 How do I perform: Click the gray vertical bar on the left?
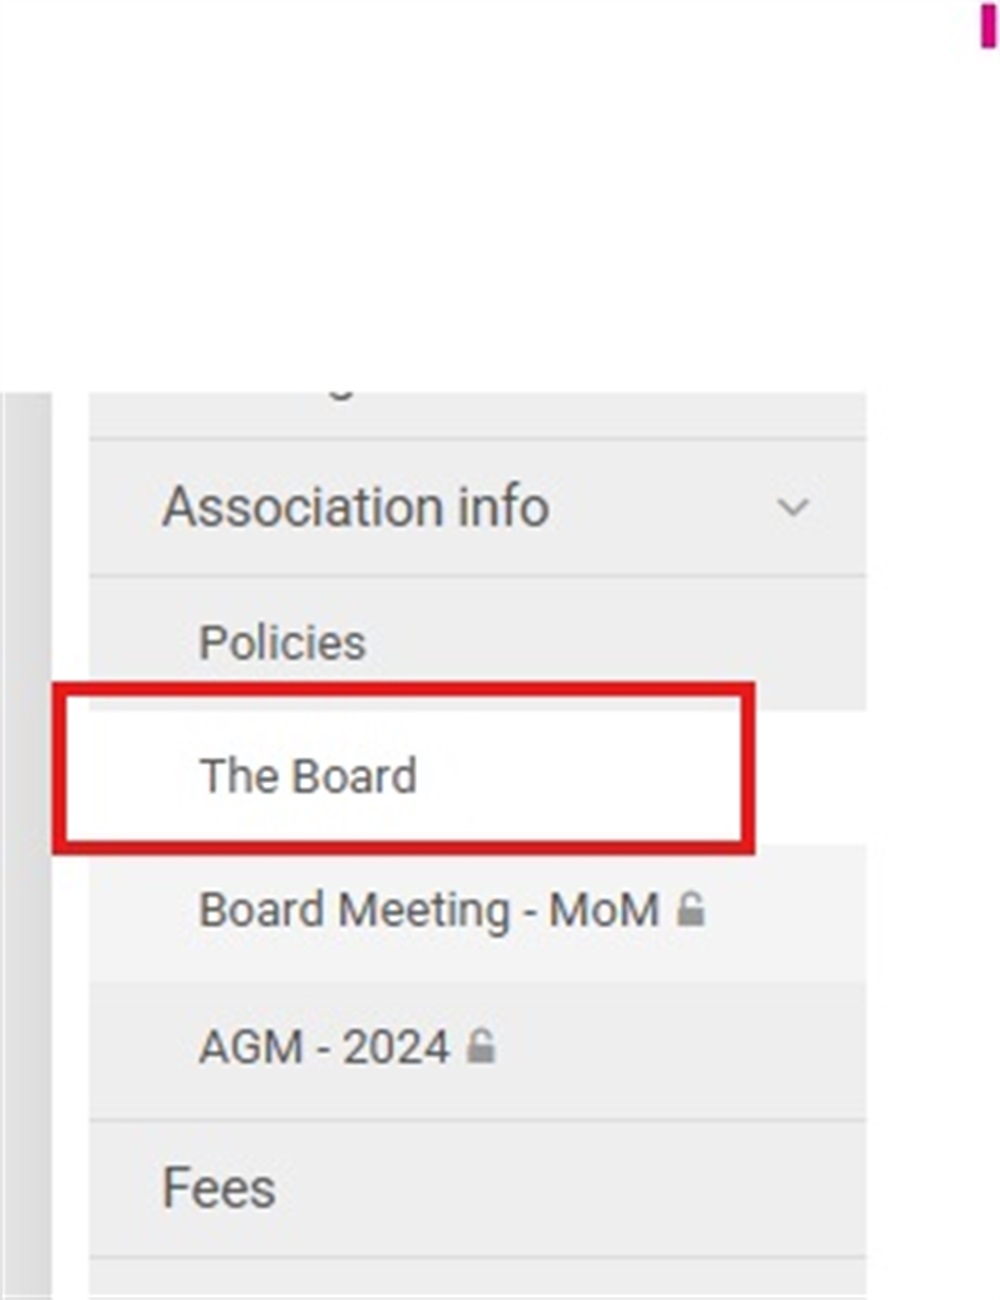coord(25,845)
